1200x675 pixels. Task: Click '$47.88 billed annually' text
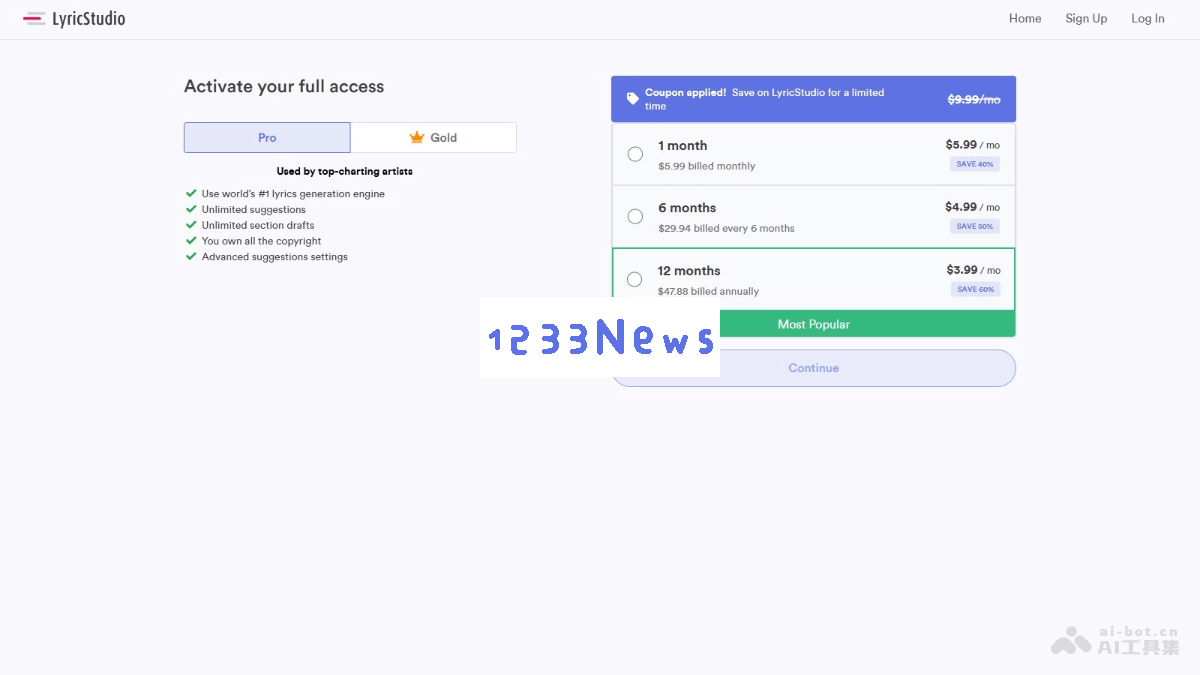click(x=708, y=291)
